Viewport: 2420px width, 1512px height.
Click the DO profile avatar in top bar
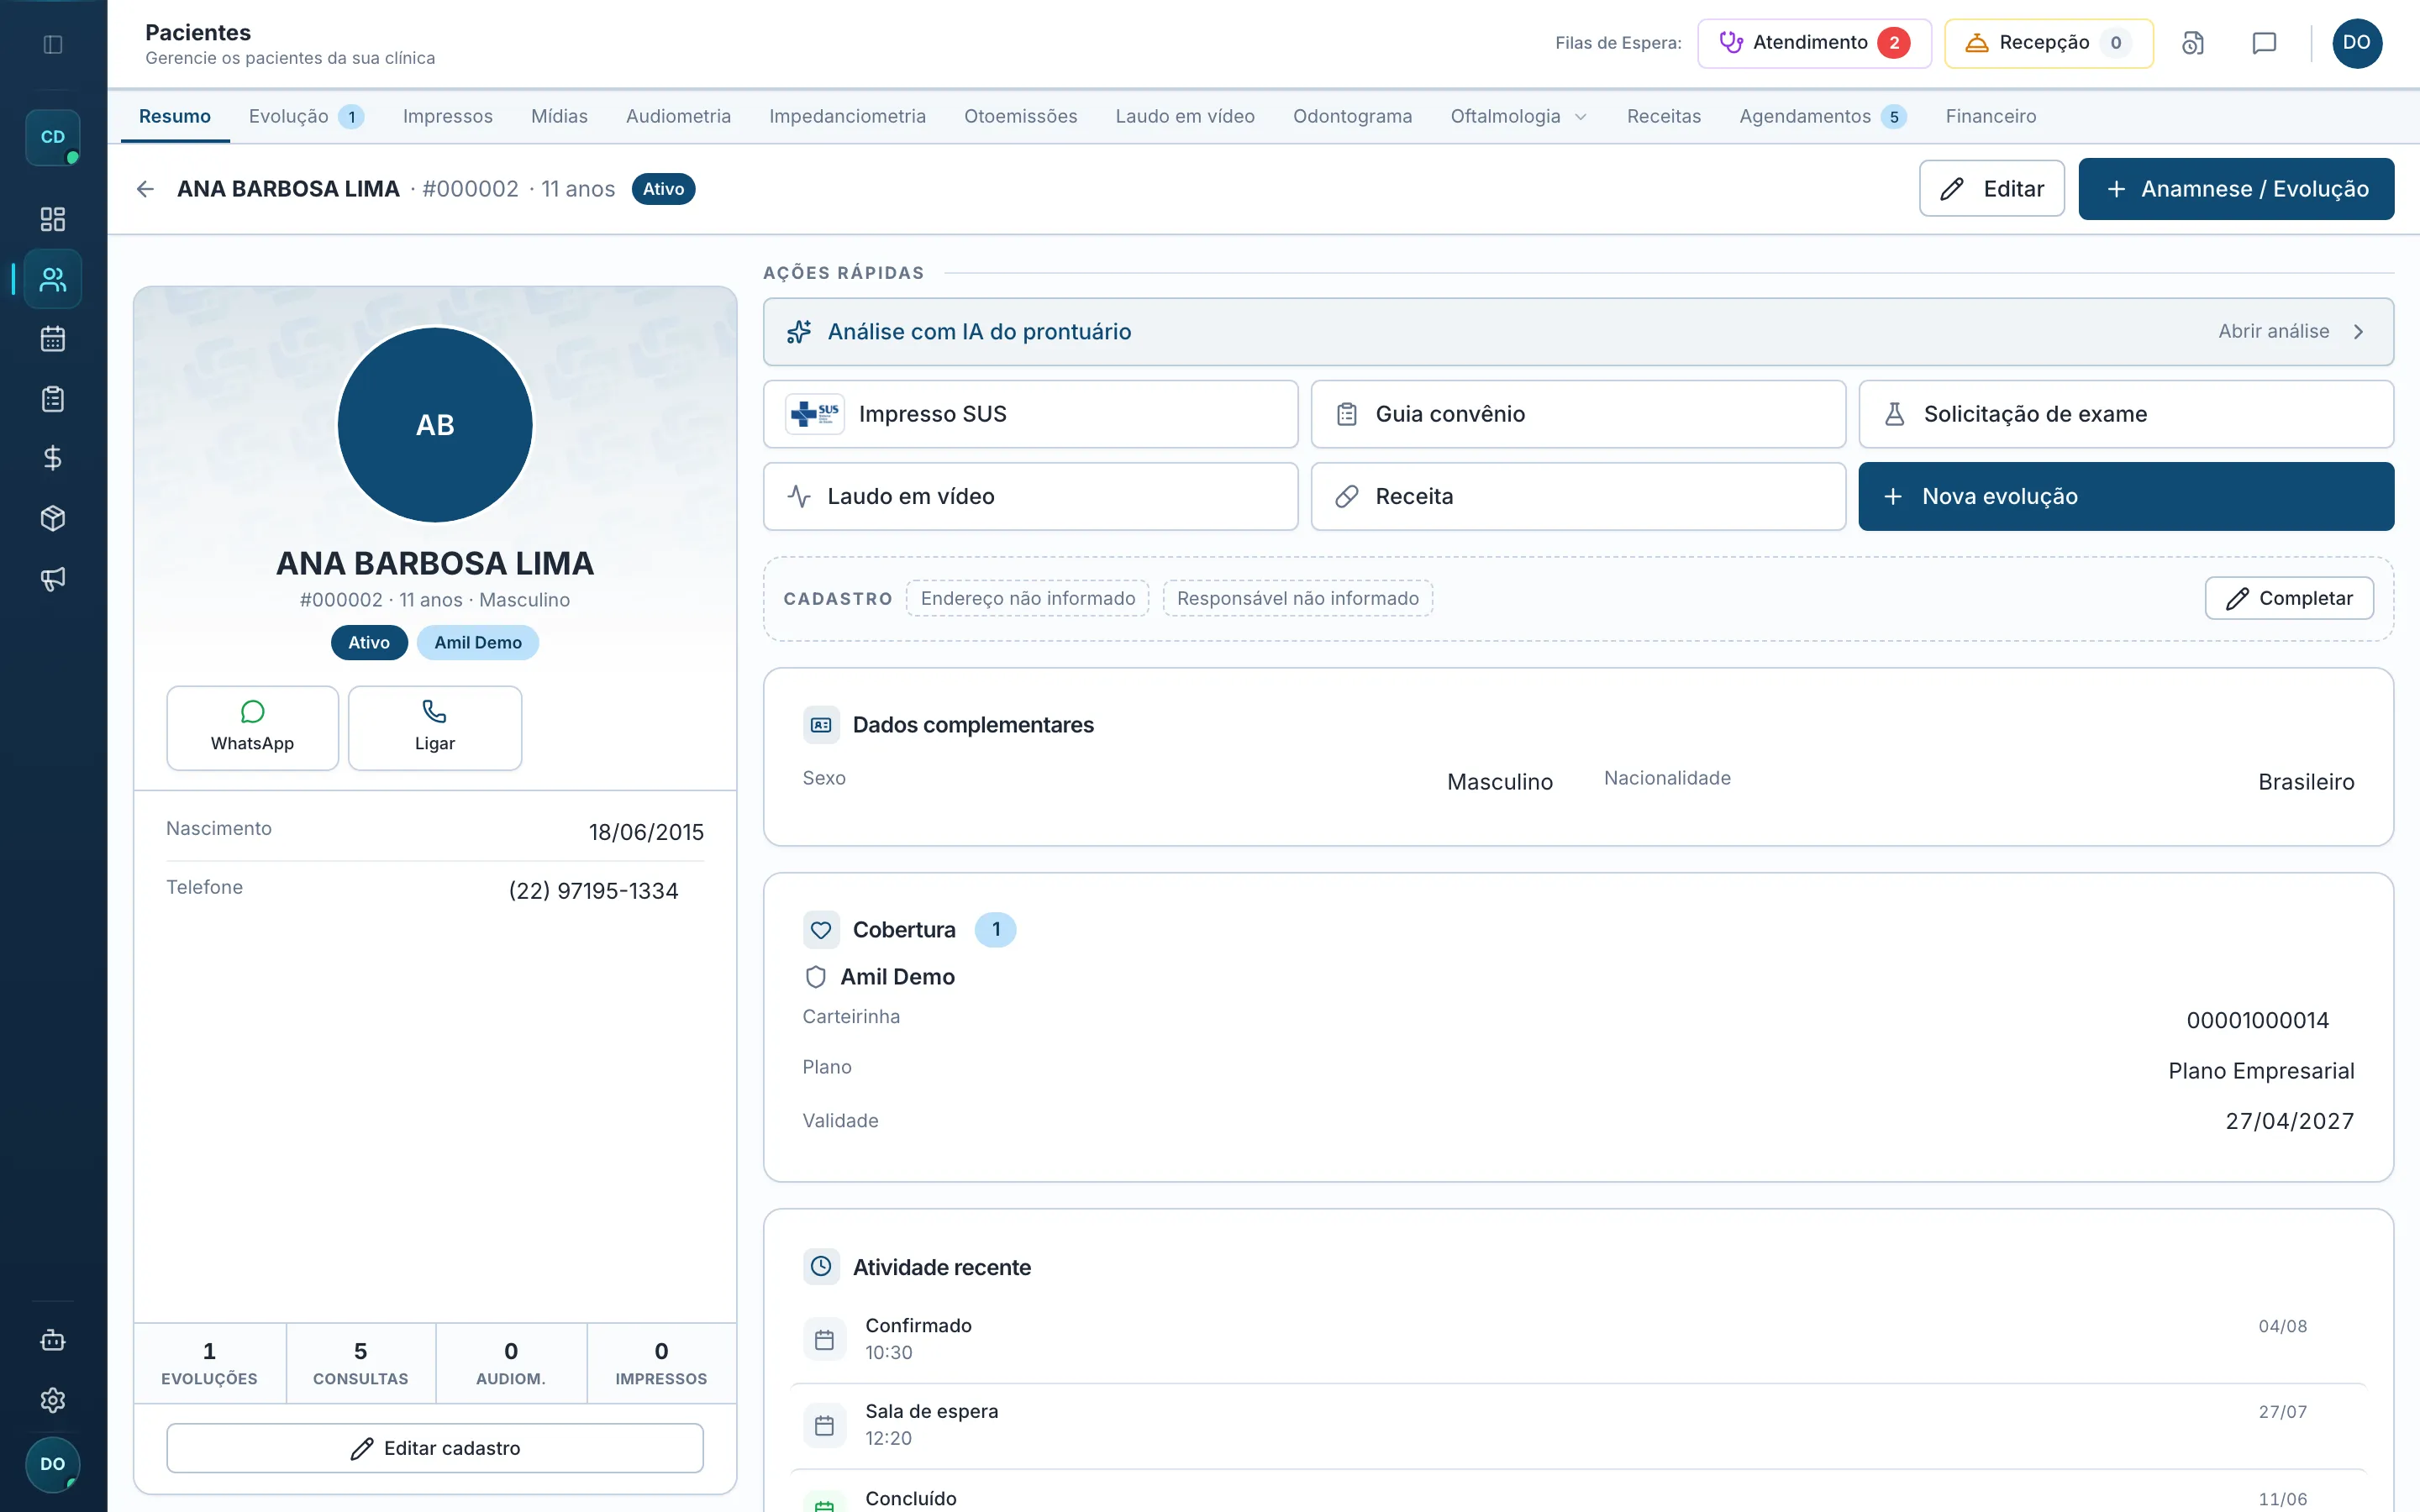(x=2356, y=43)
